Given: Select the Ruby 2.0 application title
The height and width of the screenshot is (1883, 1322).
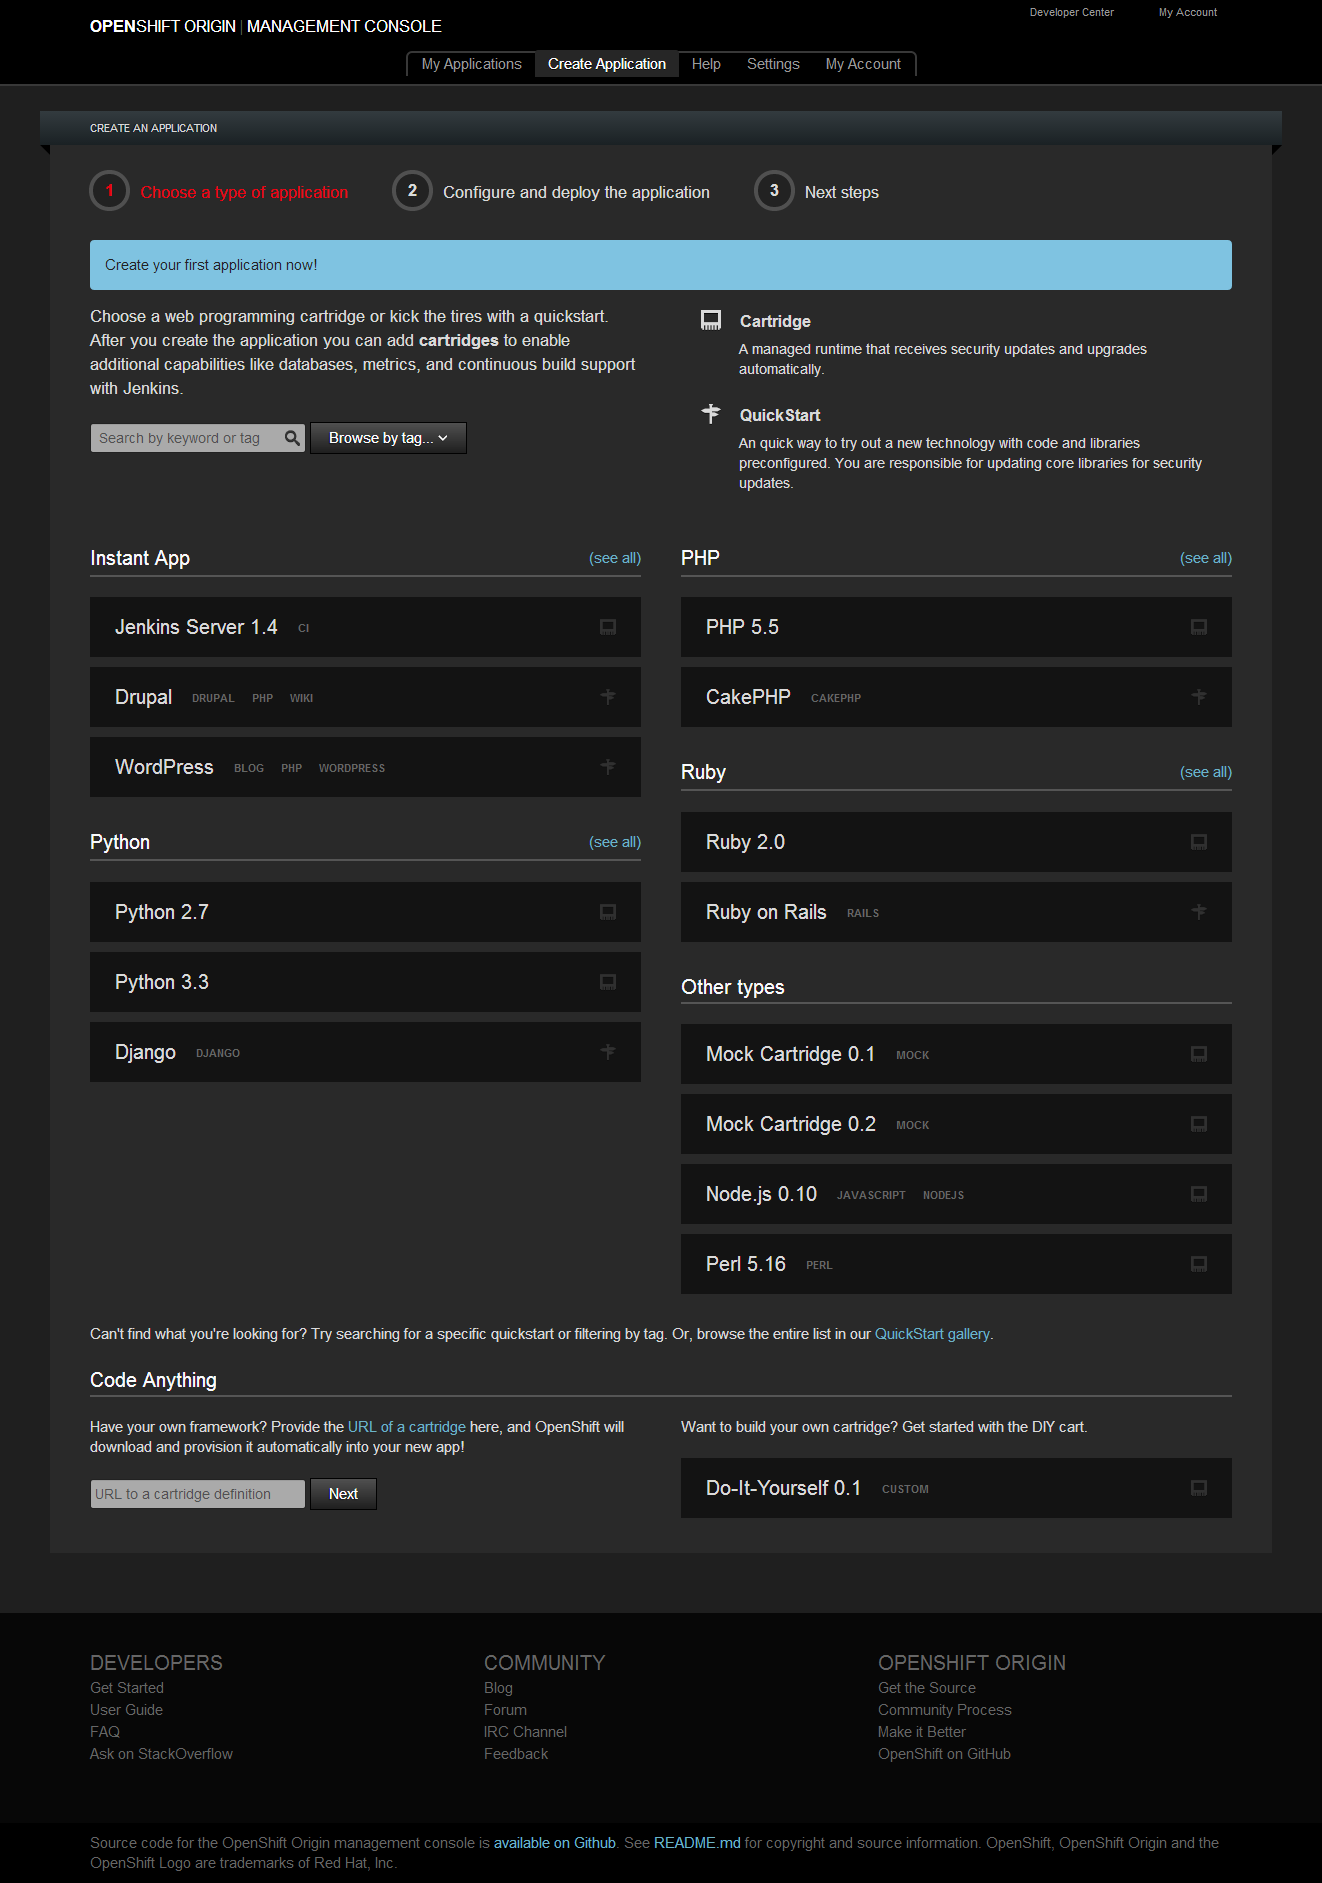Looking at the screenshot, I should pyautogui.click(x=745, y=842).
